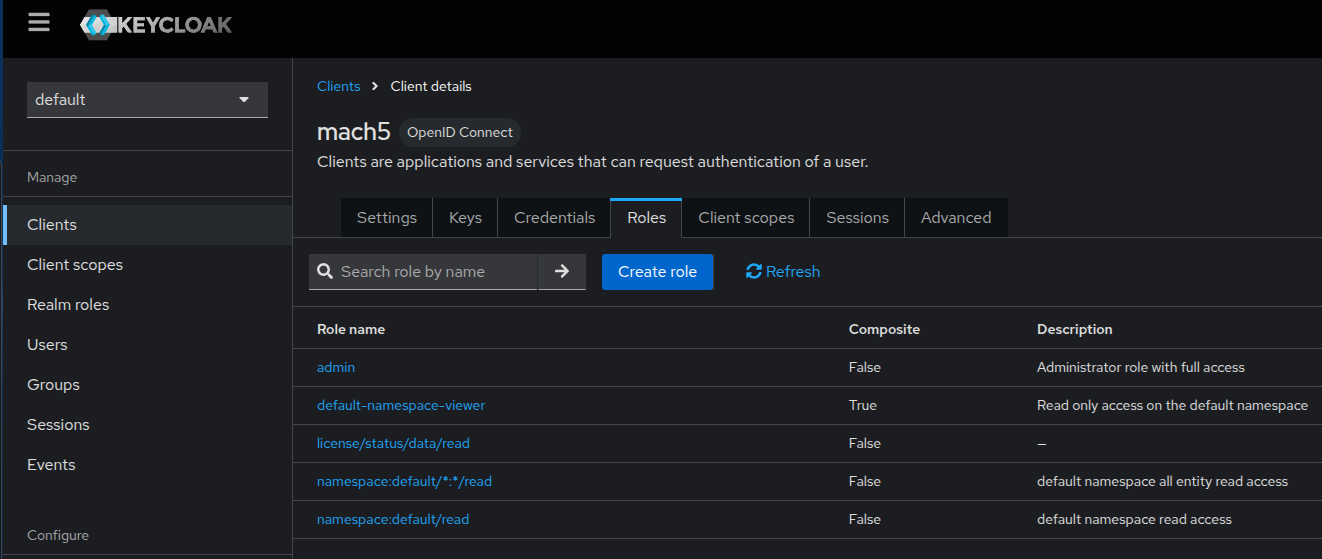Open the Advanced tab
Image resolution: width=1322 pixels, height=559 pixels.
(955, 218)
